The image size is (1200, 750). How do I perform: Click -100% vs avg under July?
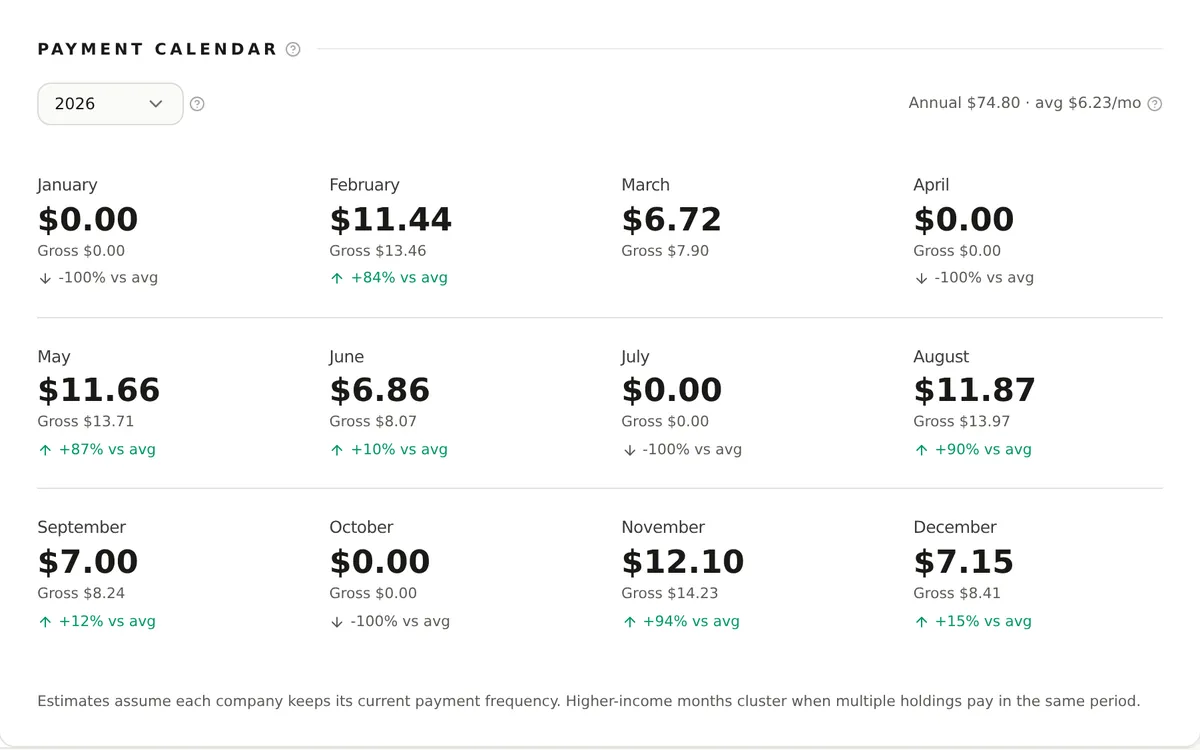click(682, 450)
